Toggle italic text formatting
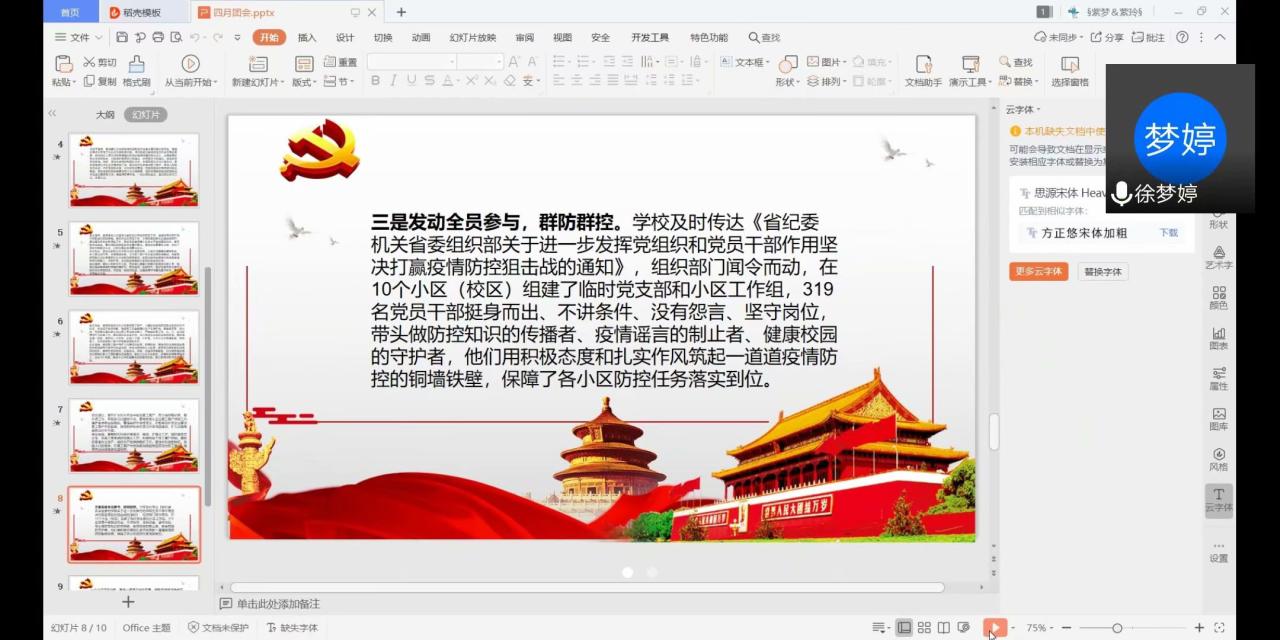The height and width of the screenshot is (640, 1280). pyautogui.click(x=394, y=81)
